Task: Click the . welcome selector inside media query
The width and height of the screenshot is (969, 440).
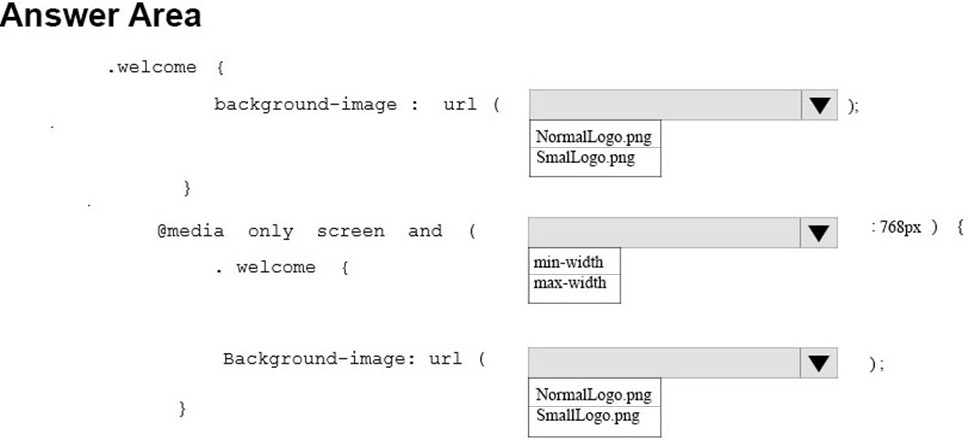Action: 282,268
